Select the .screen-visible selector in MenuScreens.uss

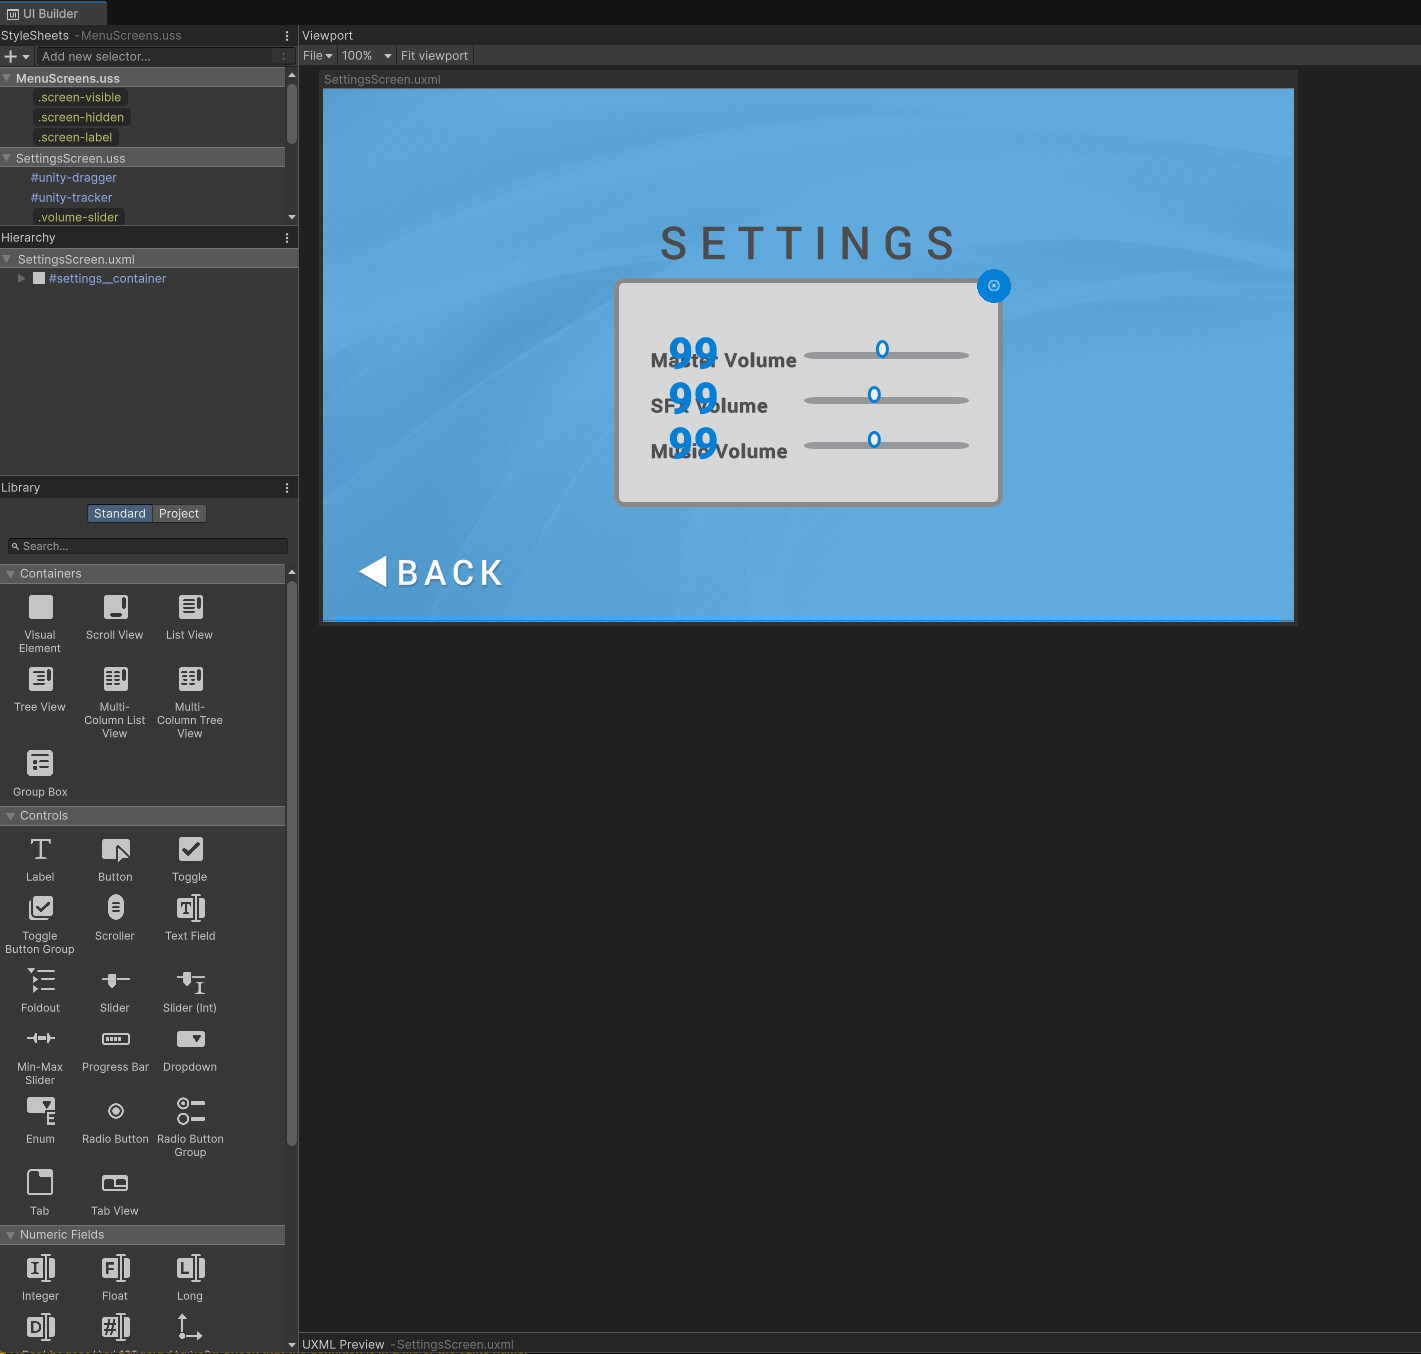point(80,97)
